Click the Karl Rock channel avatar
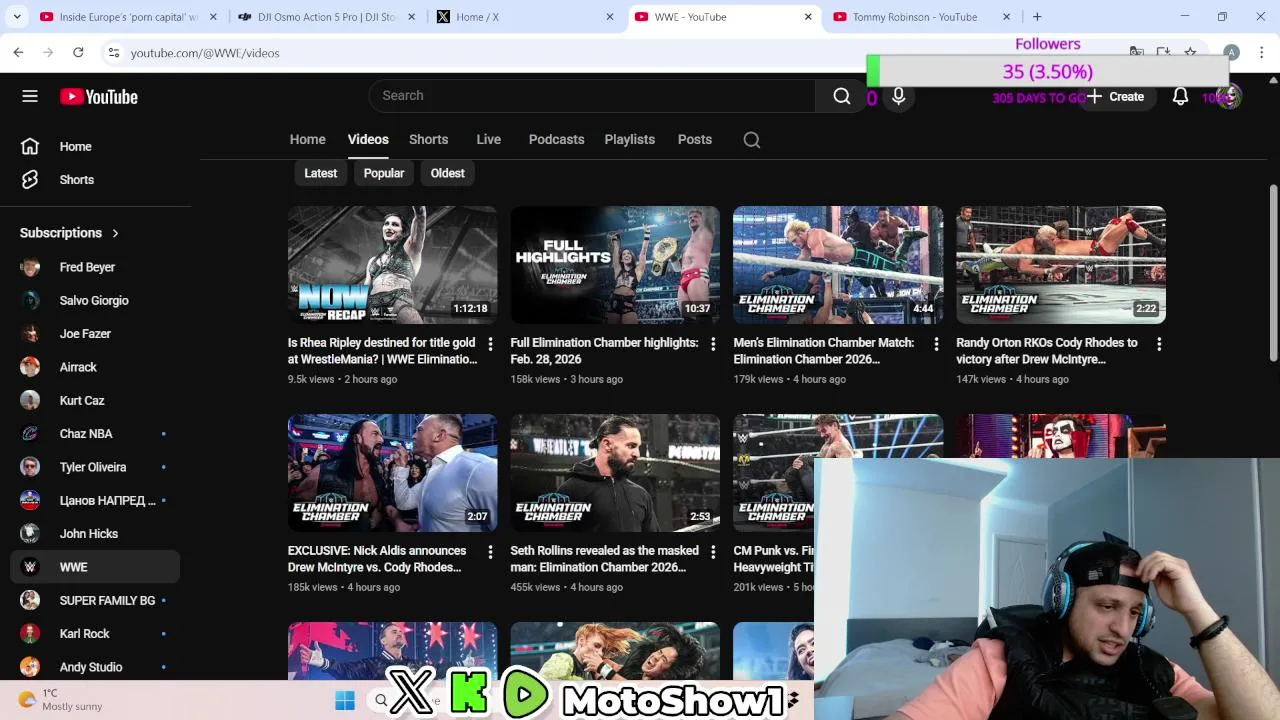Image resolution: width=1280 pixels, height=720 pixels. click(x=30, y=634)
